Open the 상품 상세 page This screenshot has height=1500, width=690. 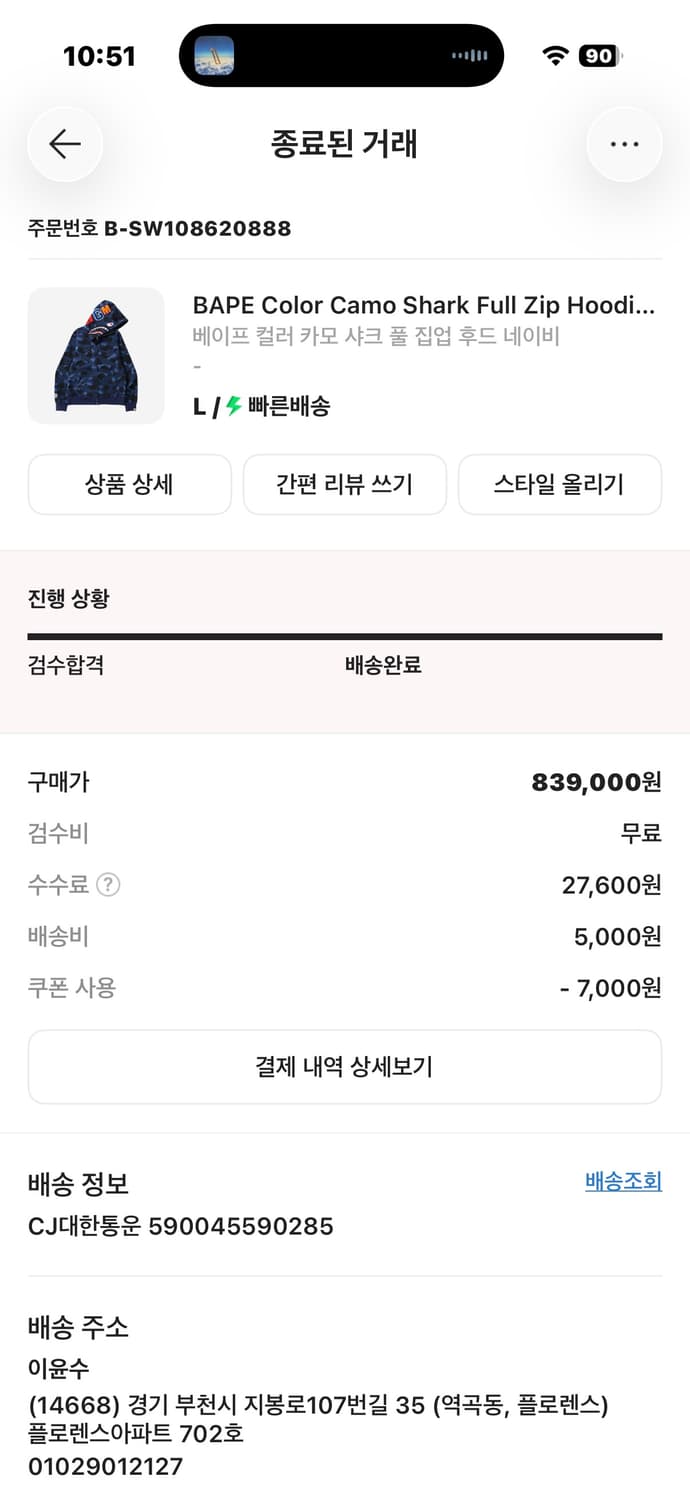(130, 484)
